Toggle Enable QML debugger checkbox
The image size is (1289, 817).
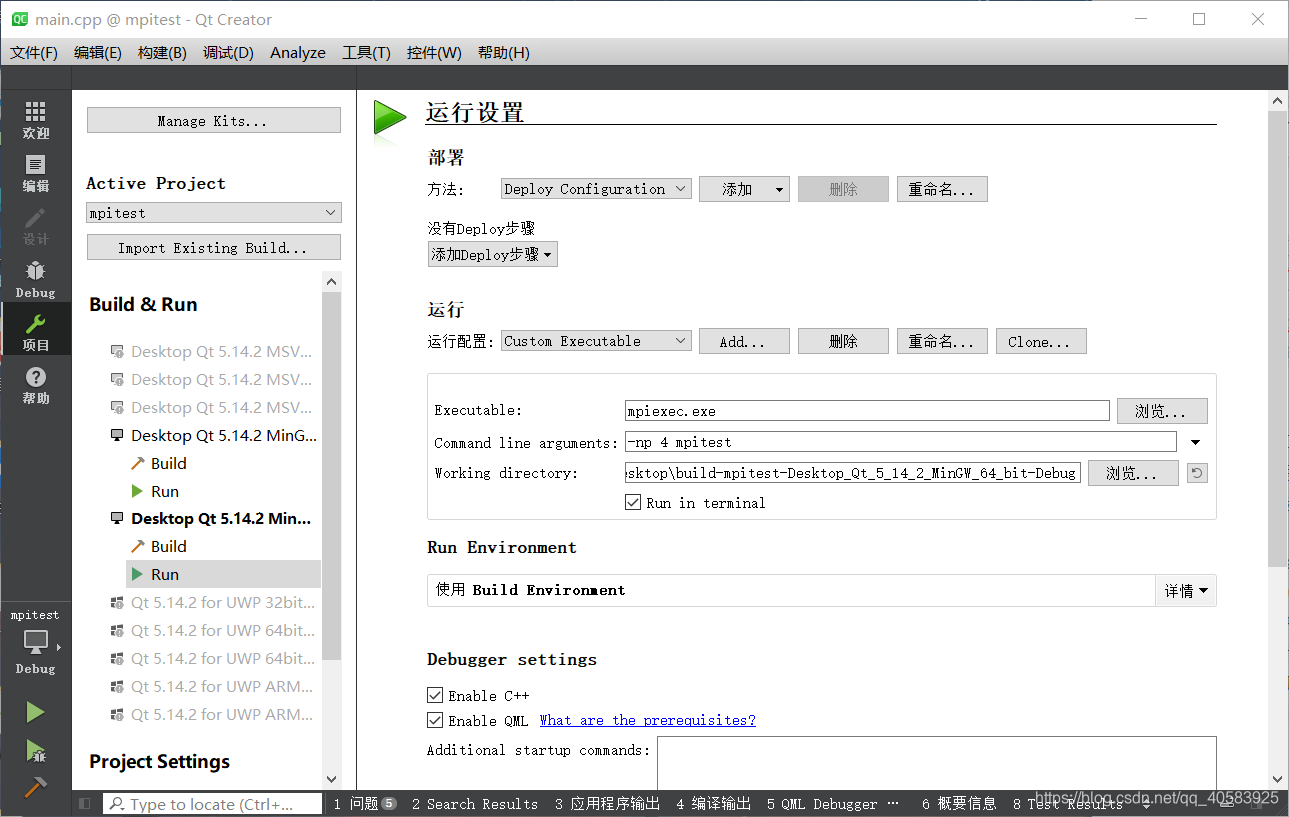pos(435,720)
